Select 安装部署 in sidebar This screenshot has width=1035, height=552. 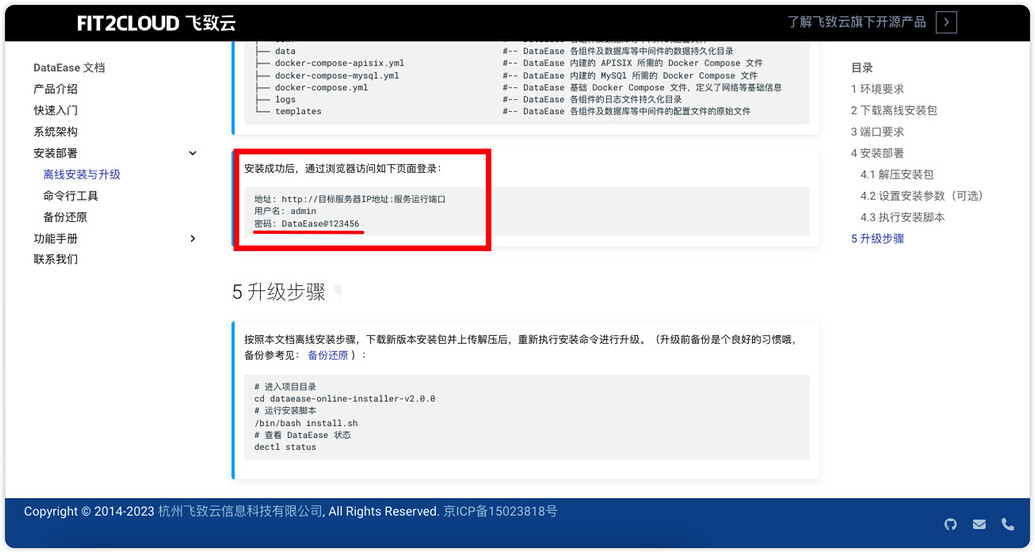(55, 153)
